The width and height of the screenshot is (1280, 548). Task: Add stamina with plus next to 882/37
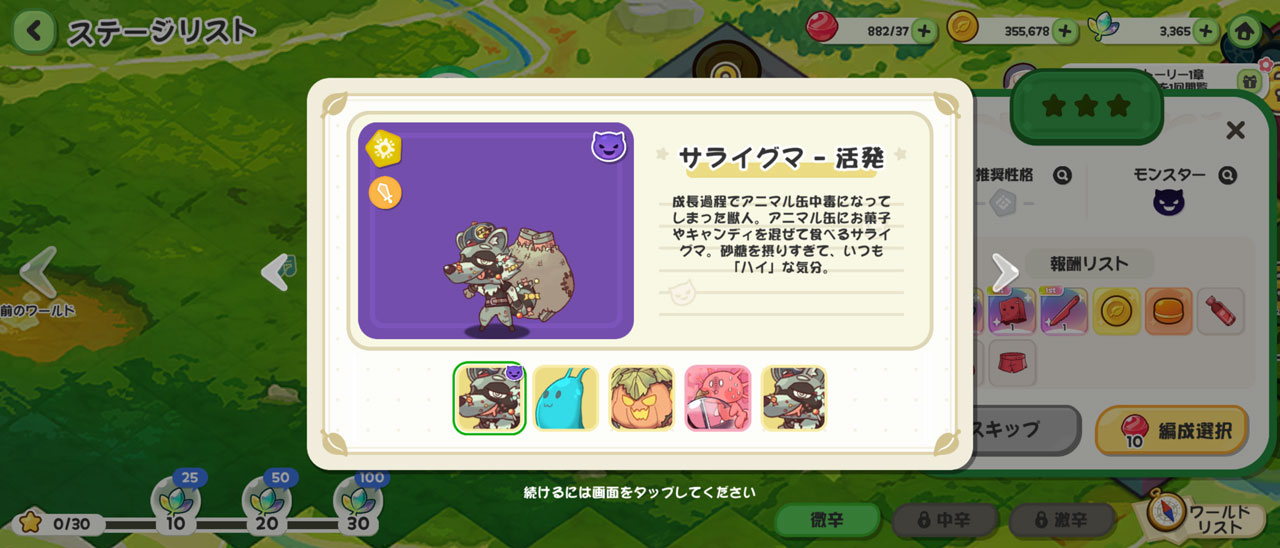(924, 31)
